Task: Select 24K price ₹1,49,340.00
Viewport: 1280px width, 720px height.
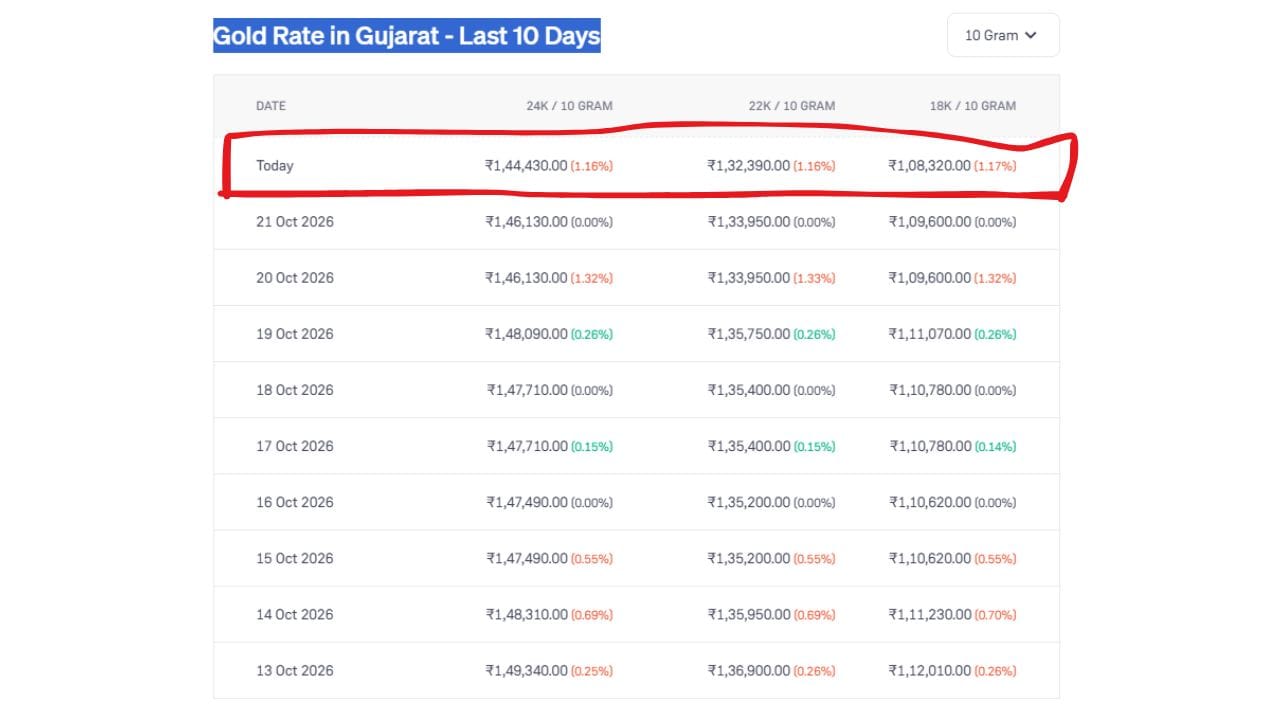Action: point(526,670)
